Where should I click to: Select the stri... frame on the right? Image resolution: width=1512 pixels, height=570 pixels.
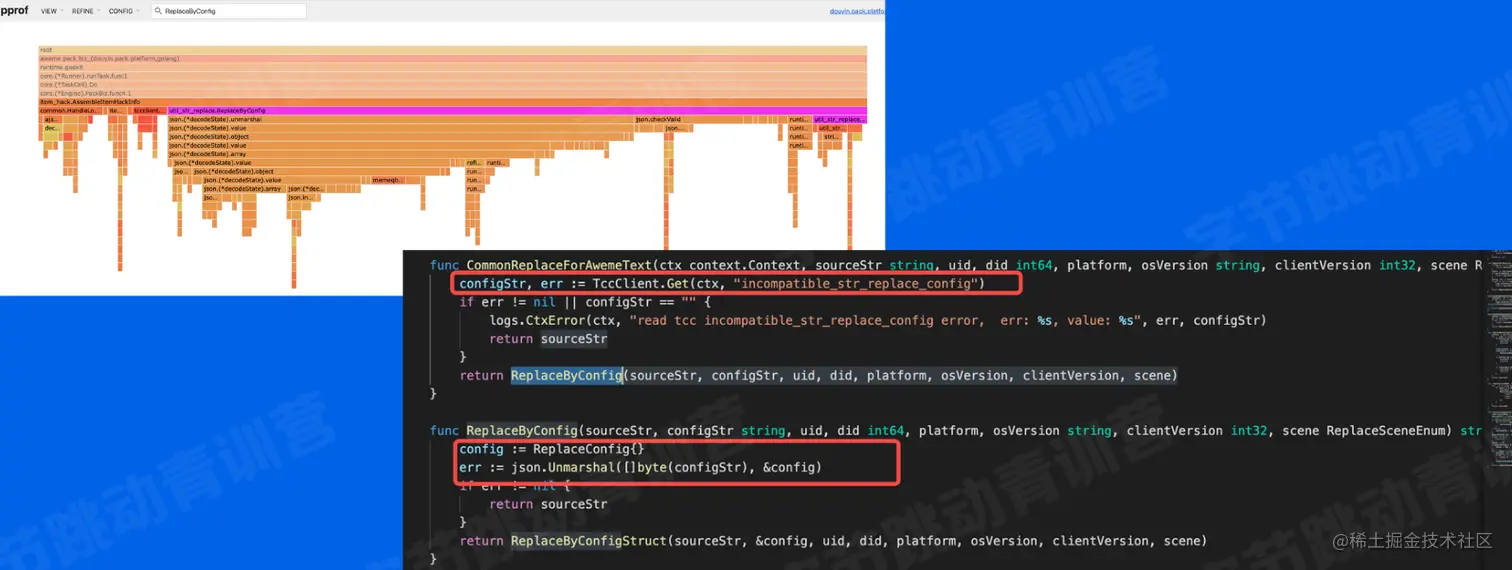833,137
